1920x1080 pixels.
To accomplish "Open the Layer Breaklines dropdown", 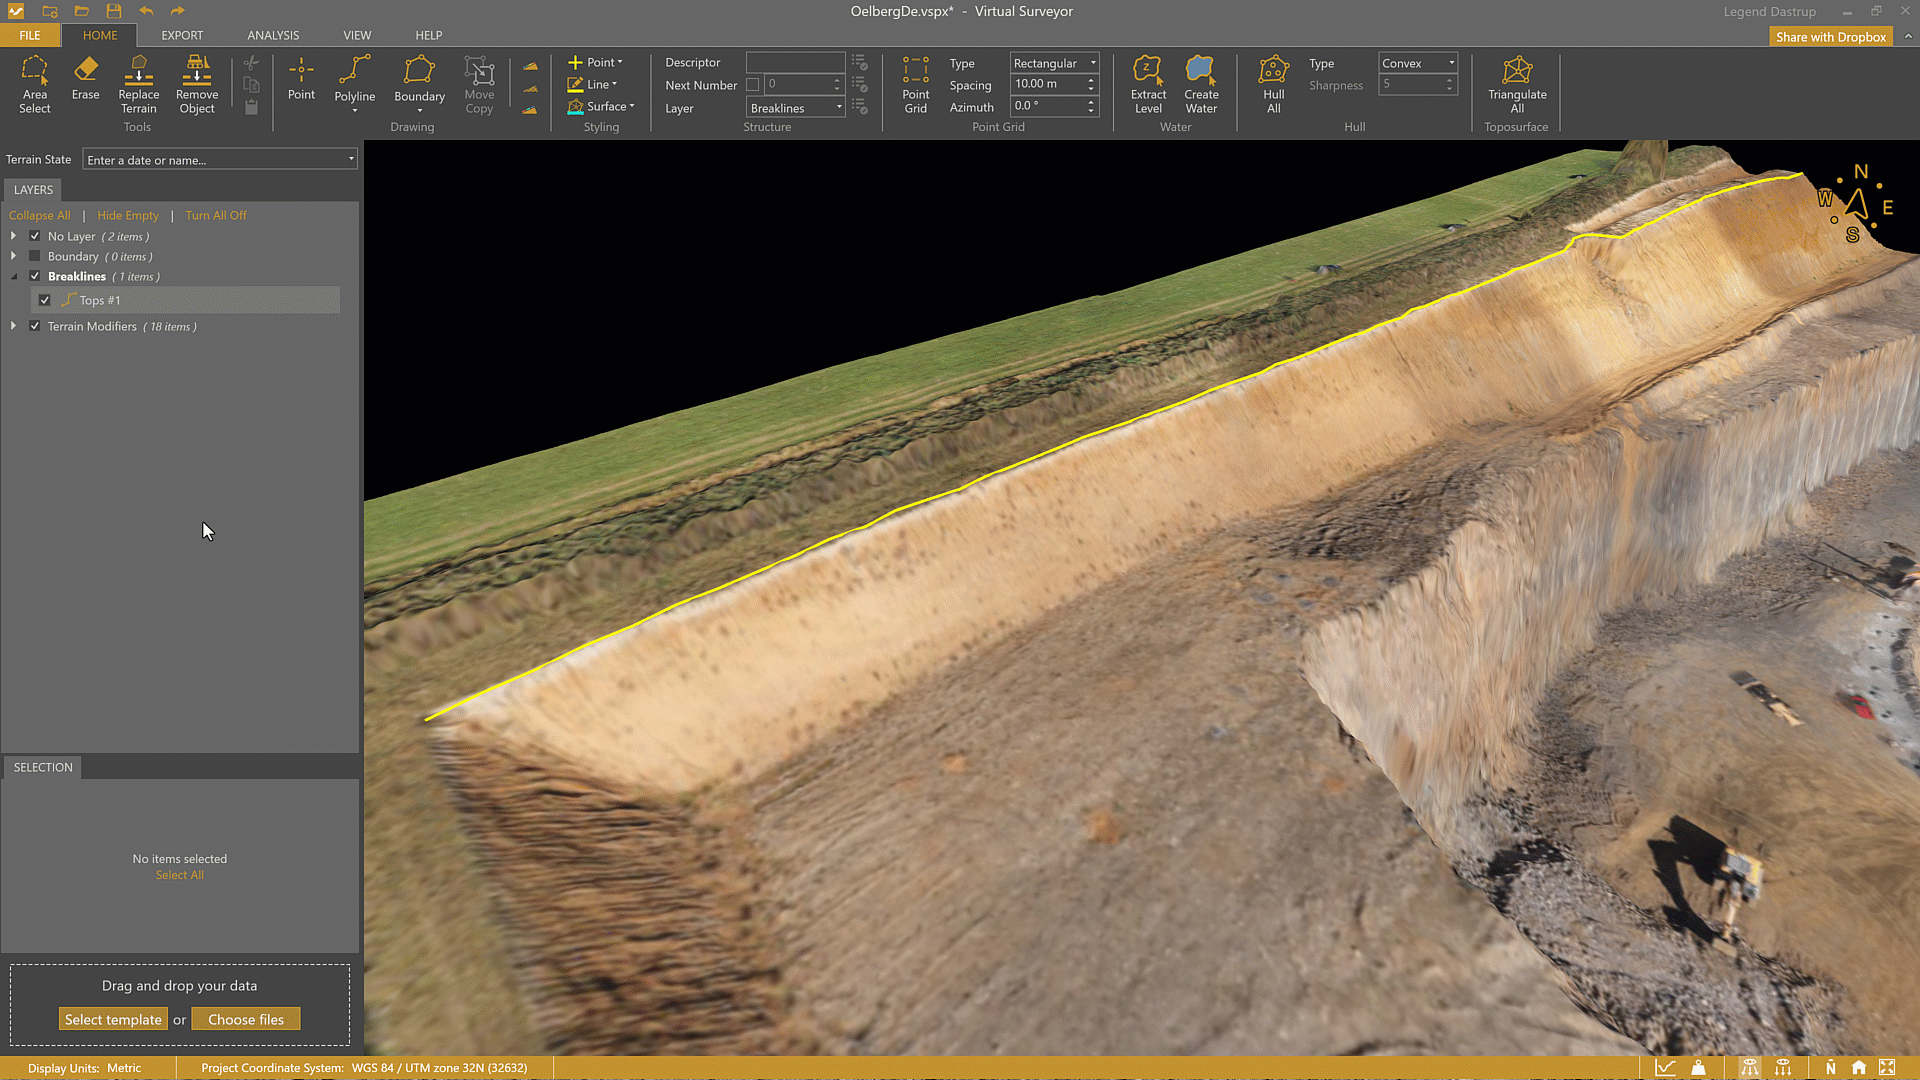I will pos(796,108).
